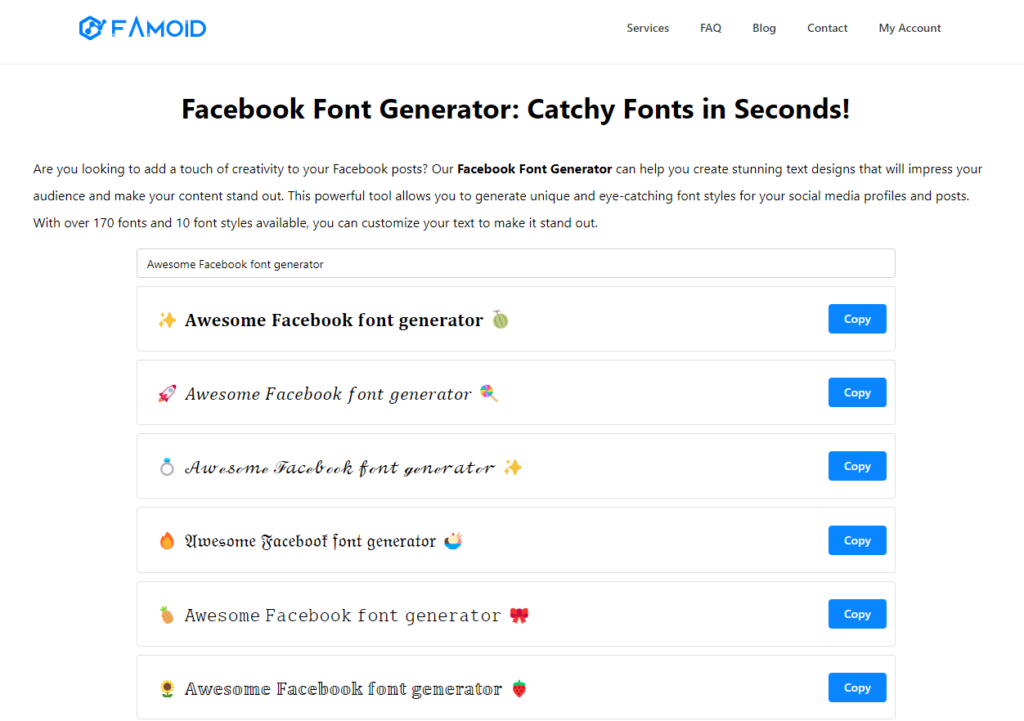Copy the gothic blackletter font style
Viewport: 1024px width, 721px height.
click(x=856, y=540)
